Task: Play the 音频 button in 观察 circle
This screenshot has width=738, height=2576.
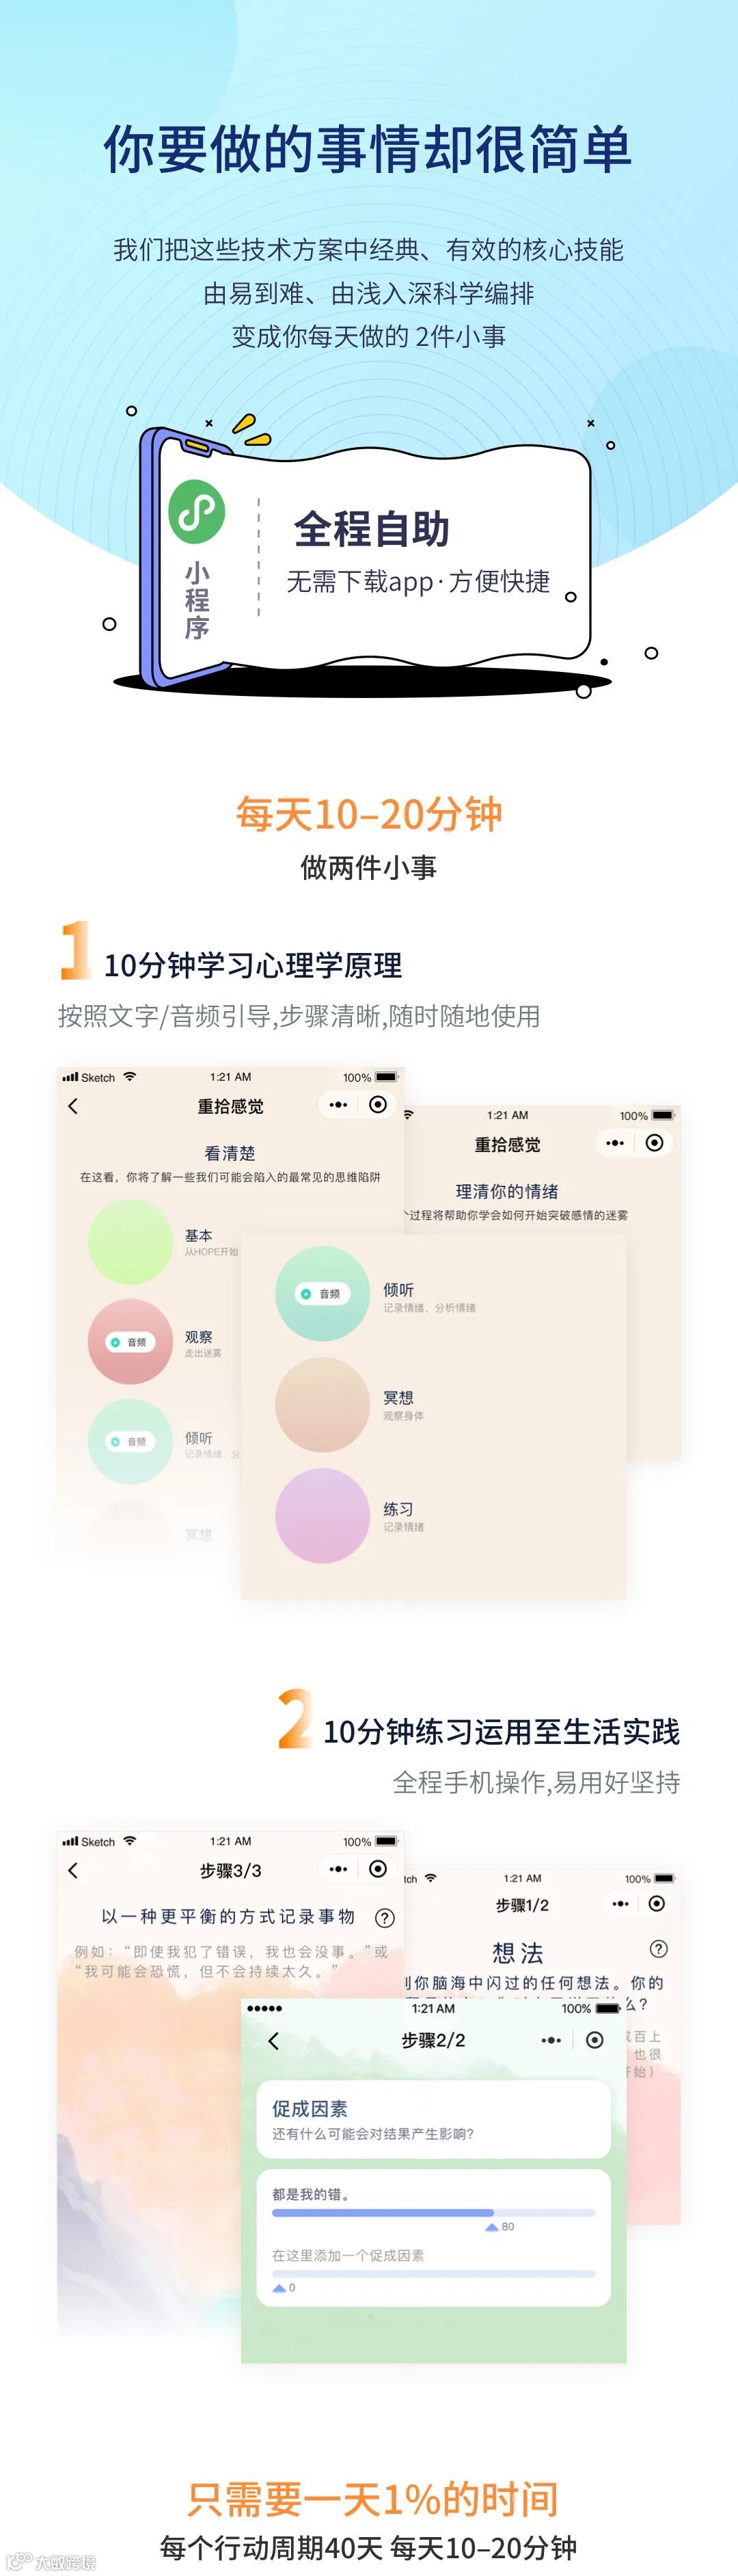Action: [130, 1342]
